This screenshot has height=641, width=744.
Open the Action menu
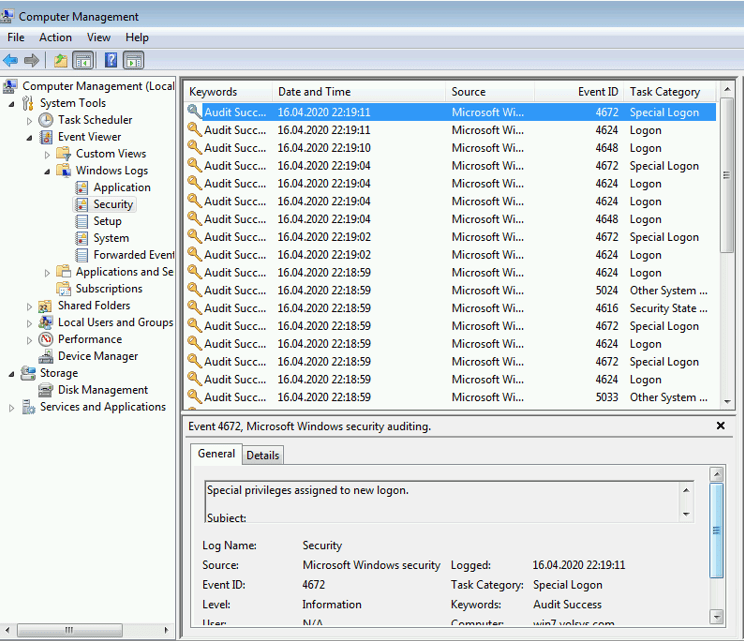[55, 37]
